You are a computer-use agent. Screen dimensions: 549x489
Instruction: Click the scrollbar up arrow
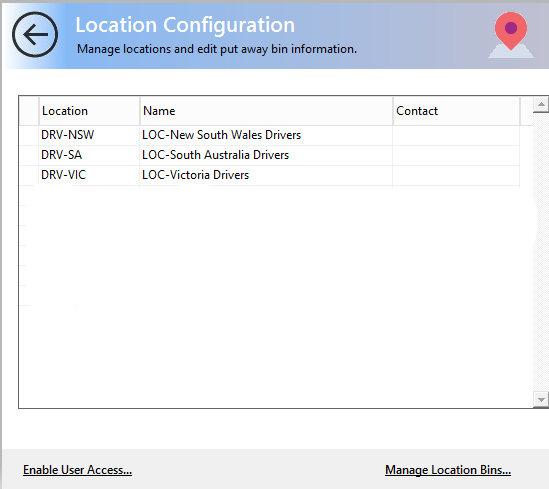click(x=541, y=104)
